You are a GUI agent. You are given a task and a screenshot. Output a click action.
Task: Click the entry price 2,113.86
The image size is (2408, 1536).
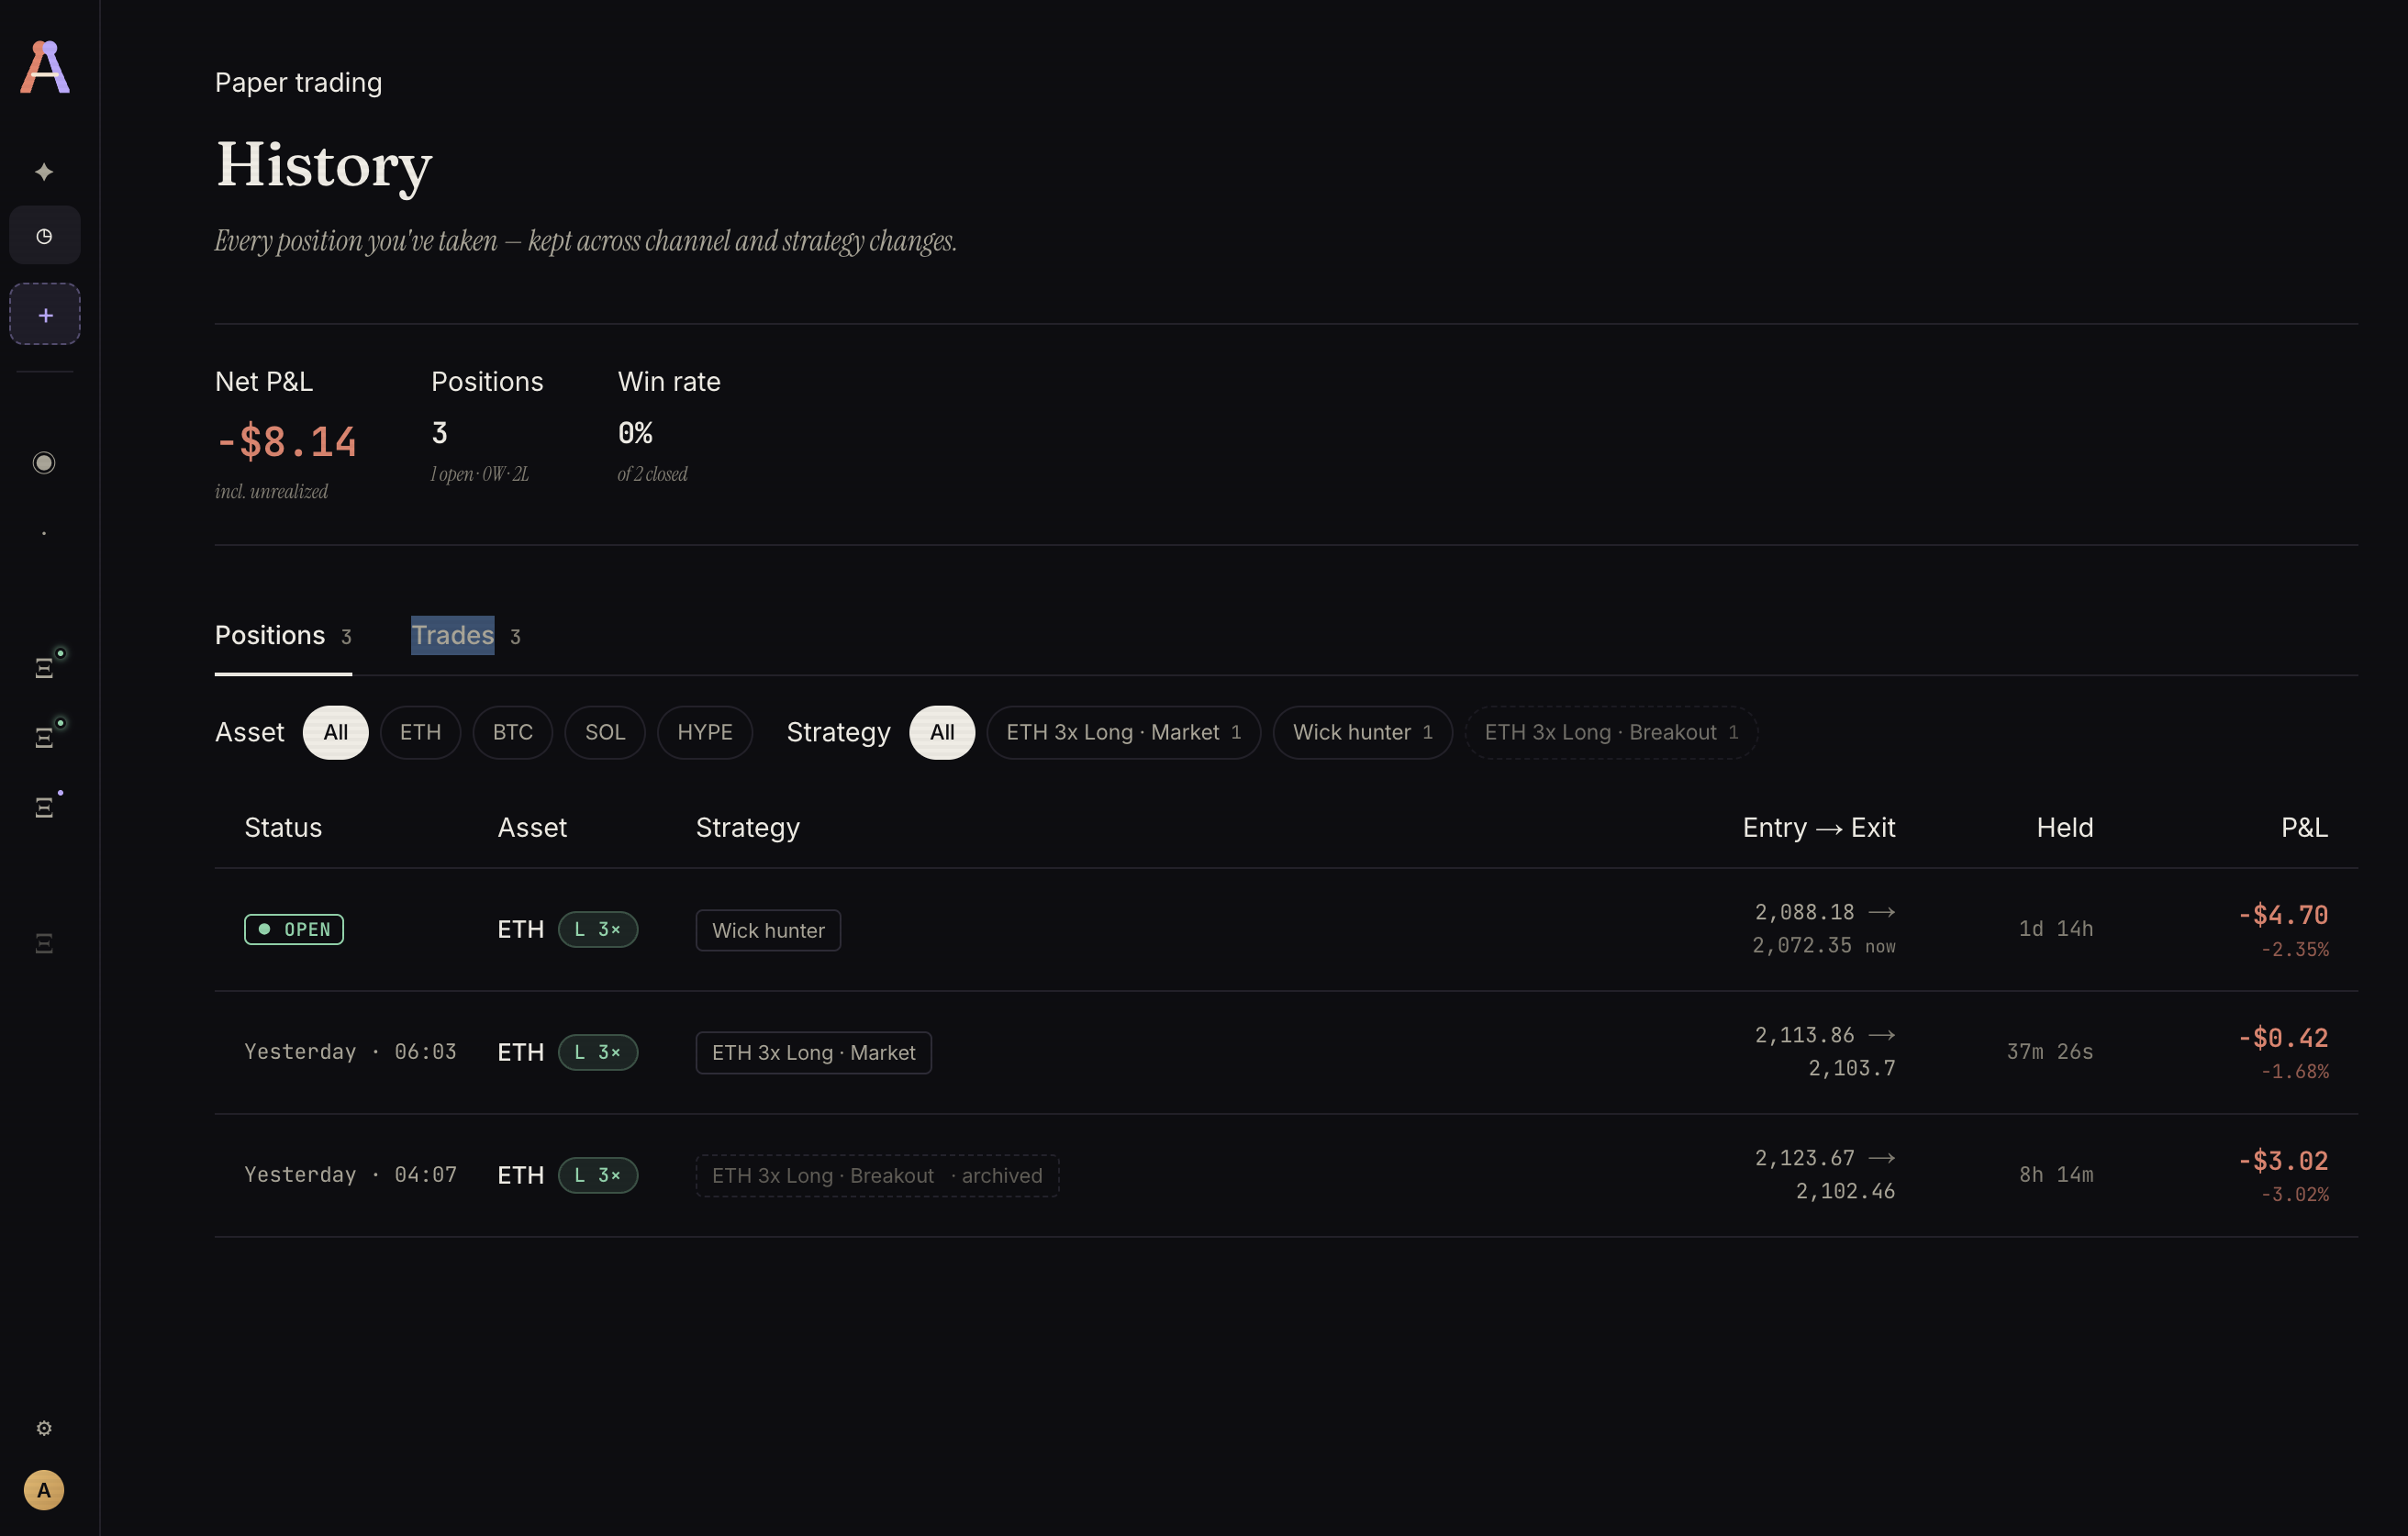[1804, 1035]
